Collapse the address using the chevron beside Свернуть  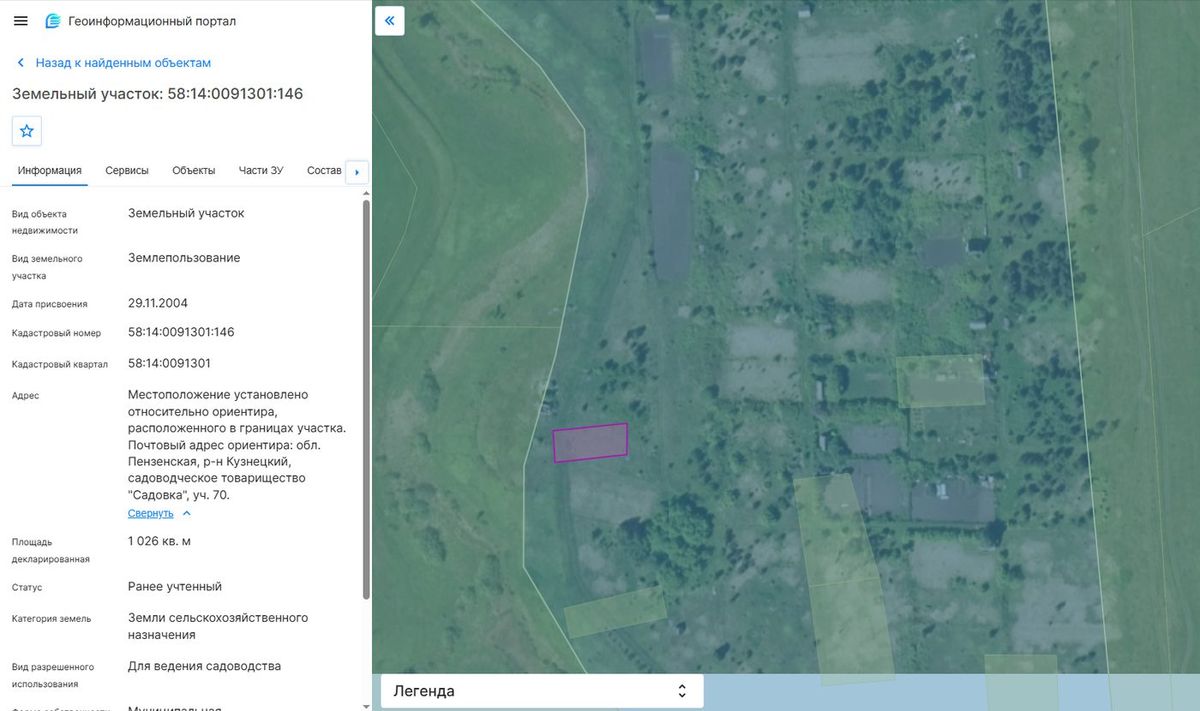[x=187, y=514]
